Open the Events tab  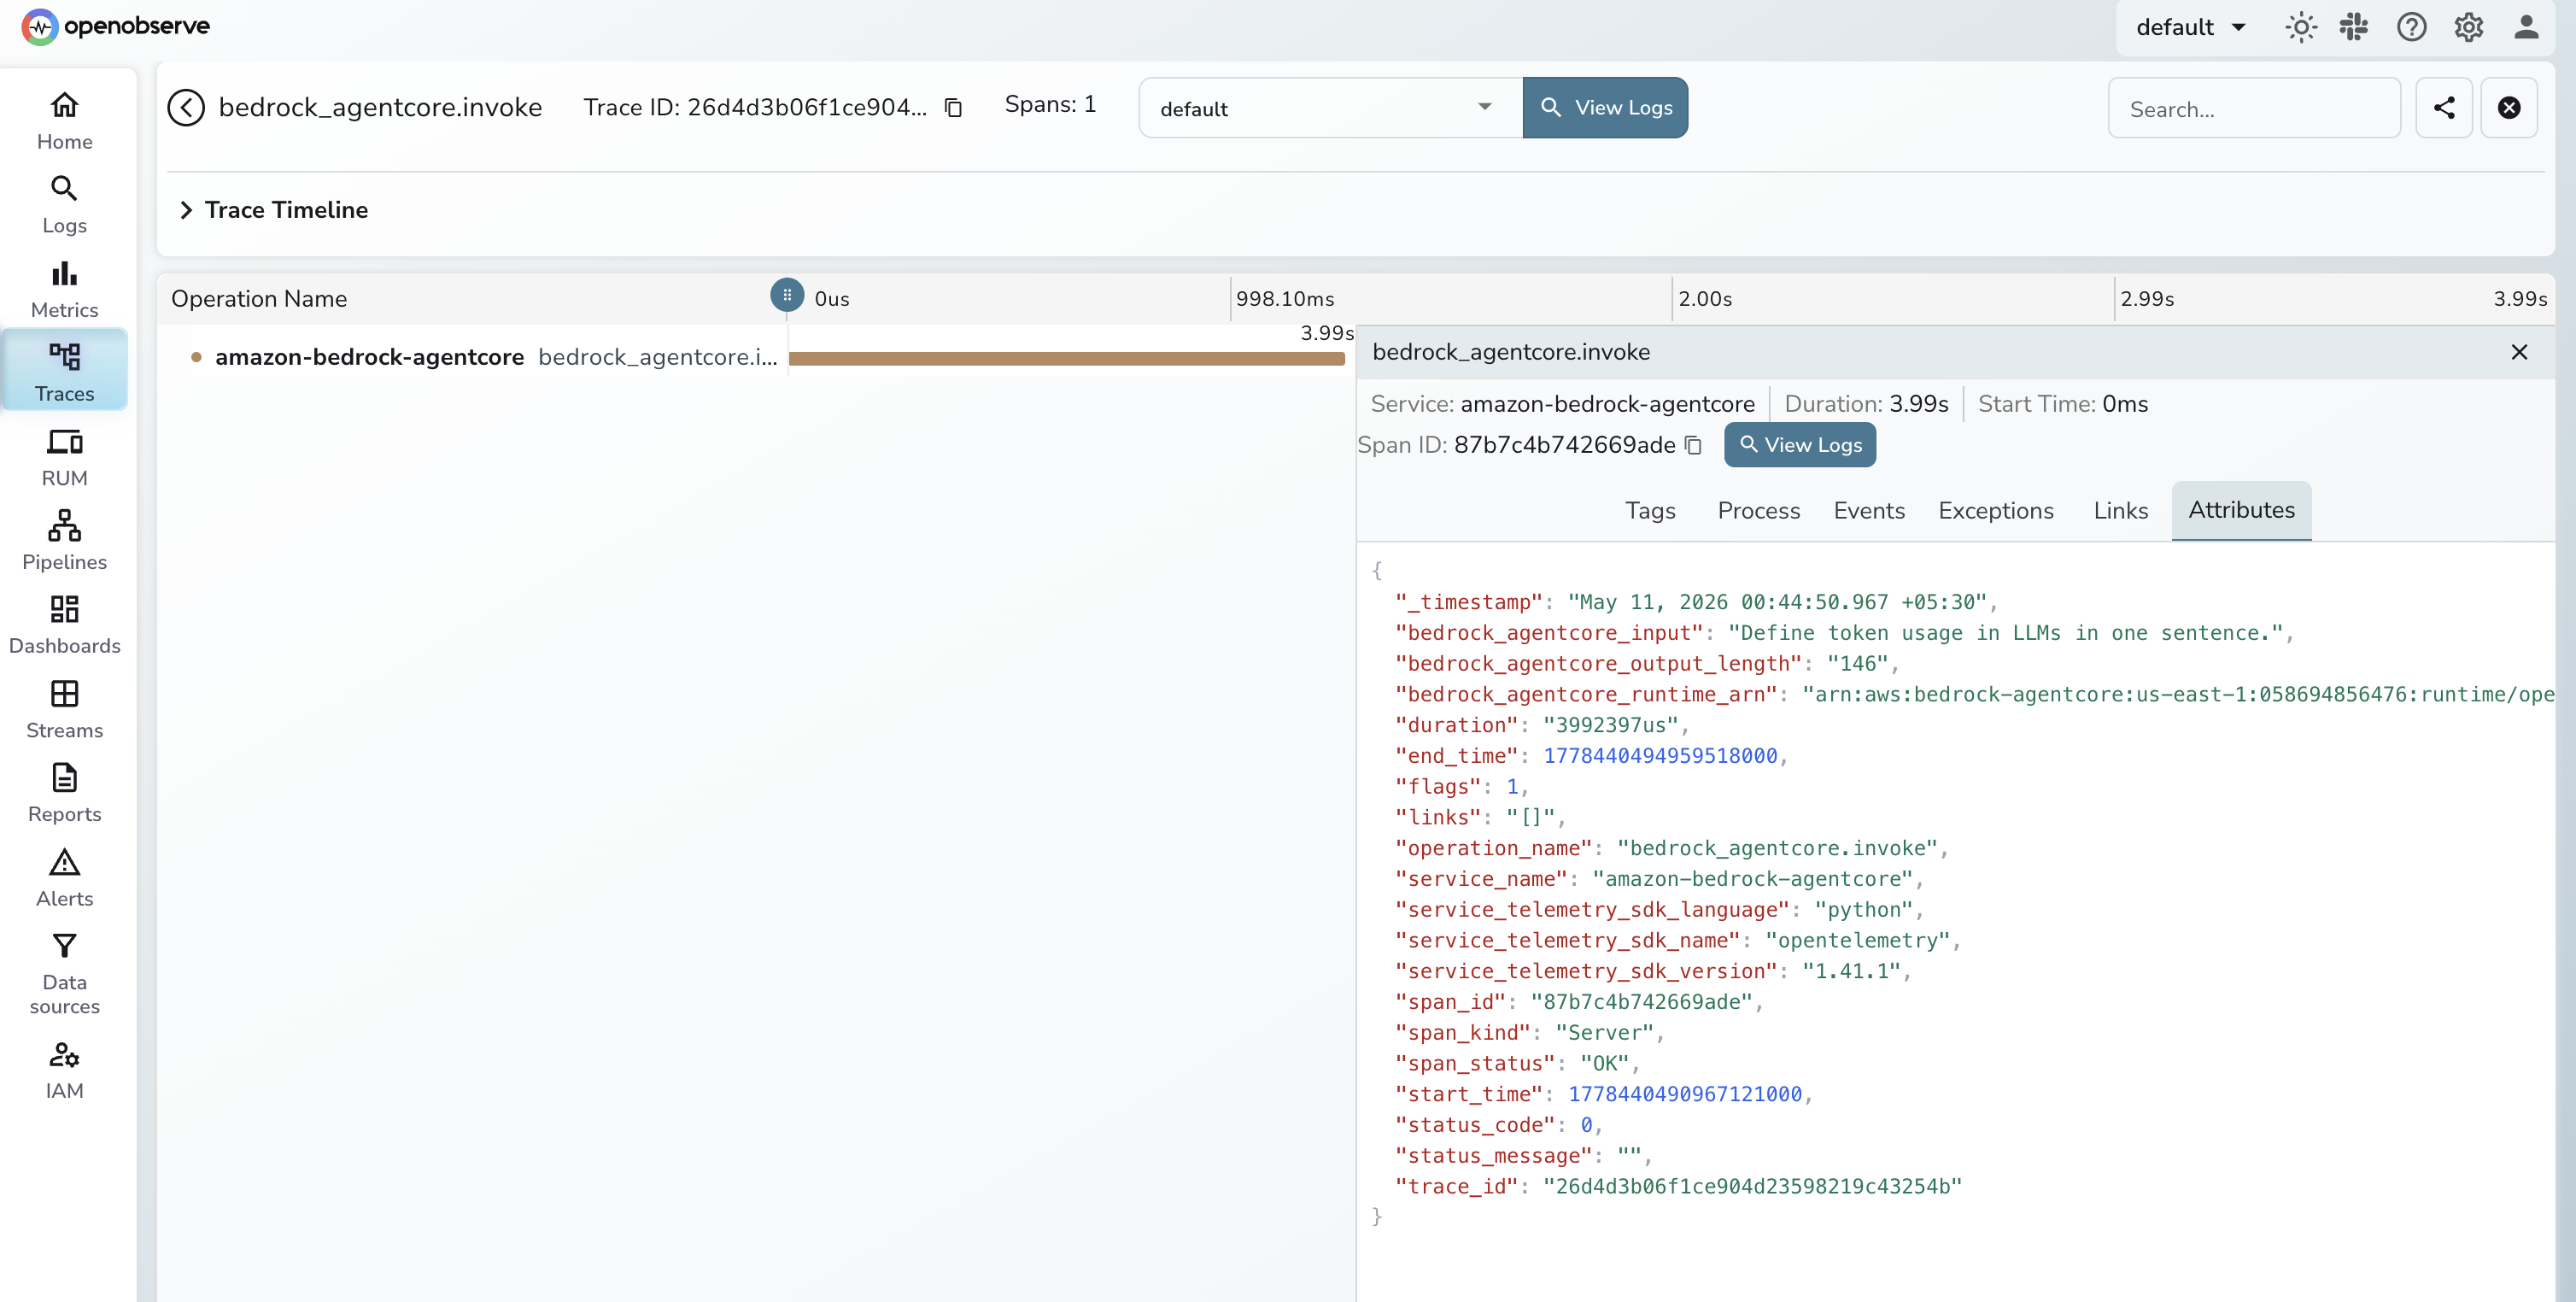pyautogui.click(x=1869, y=511)
